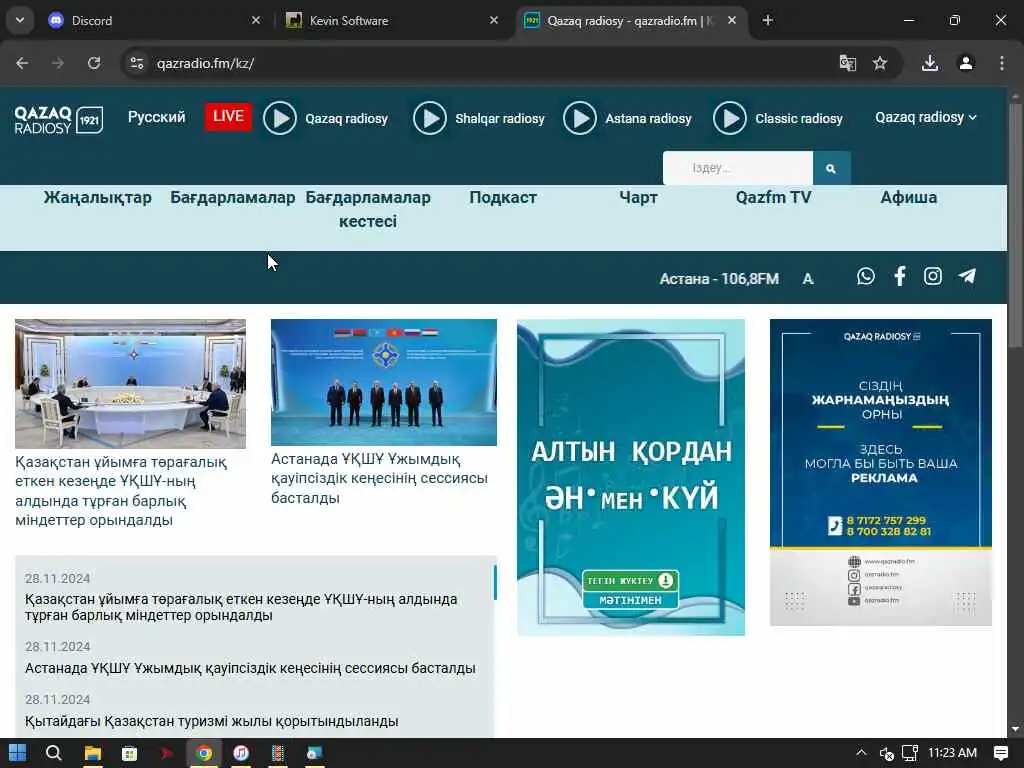Click inside the Іздеу search field
The image size is (1024, 768).
point(738,168)
